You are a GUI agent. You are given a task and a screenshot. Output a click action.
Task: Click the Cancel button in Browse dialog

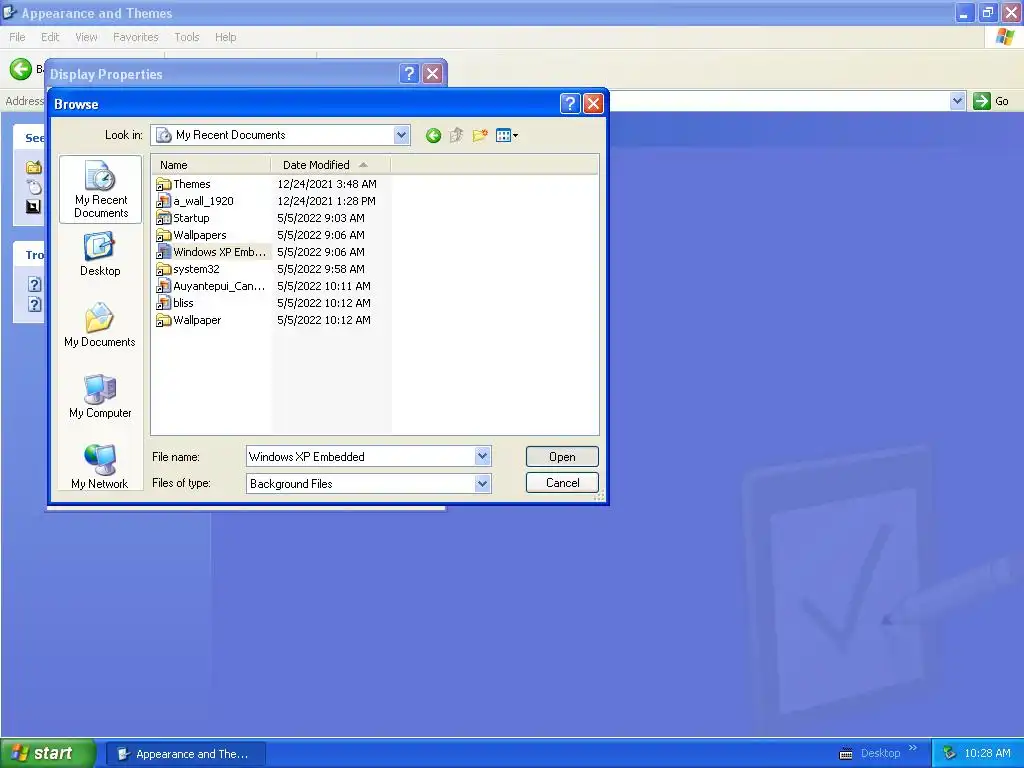(x=562, y=483)
